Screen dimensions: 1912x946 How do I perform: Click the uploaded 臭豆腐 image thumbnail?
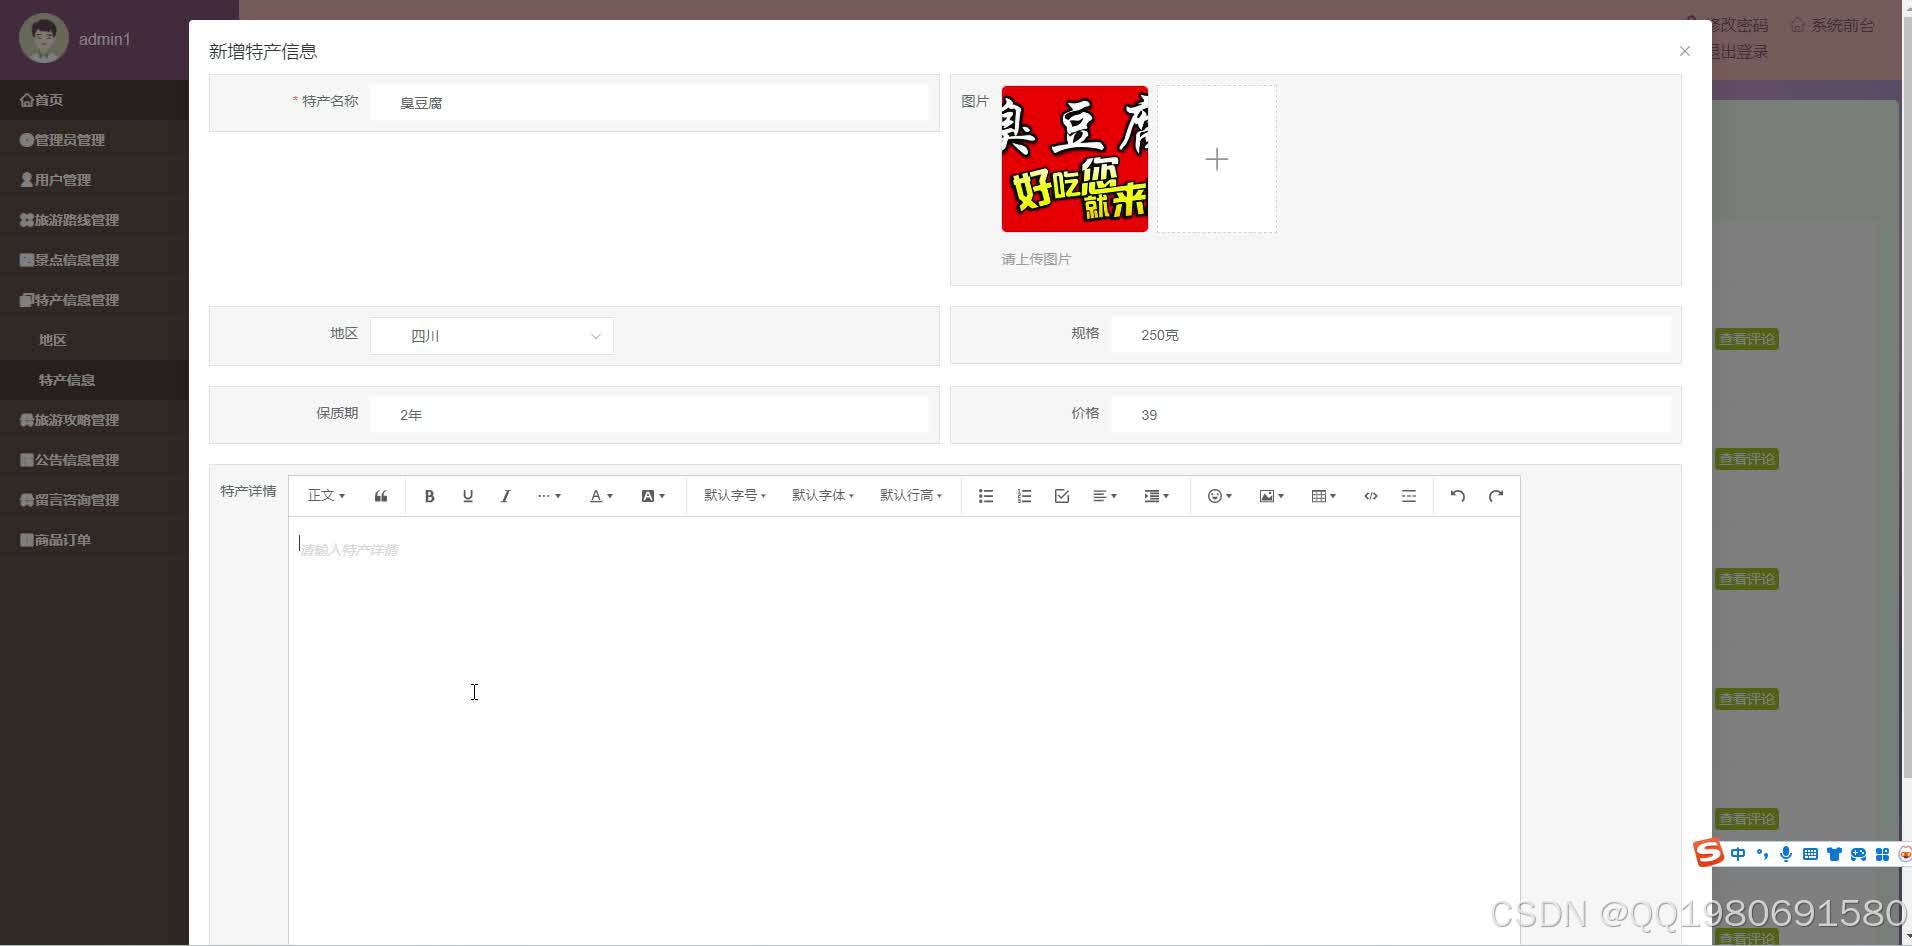[x=1075, y=159]
